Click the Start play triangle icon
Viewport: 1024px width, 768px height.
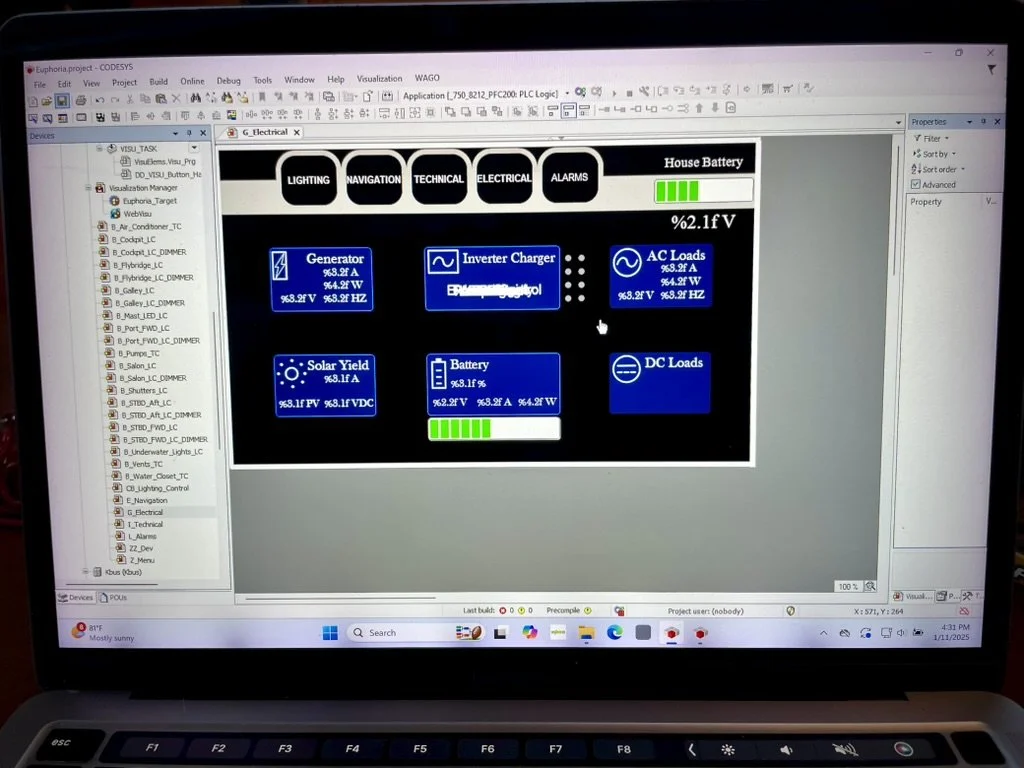click(614, 93)
